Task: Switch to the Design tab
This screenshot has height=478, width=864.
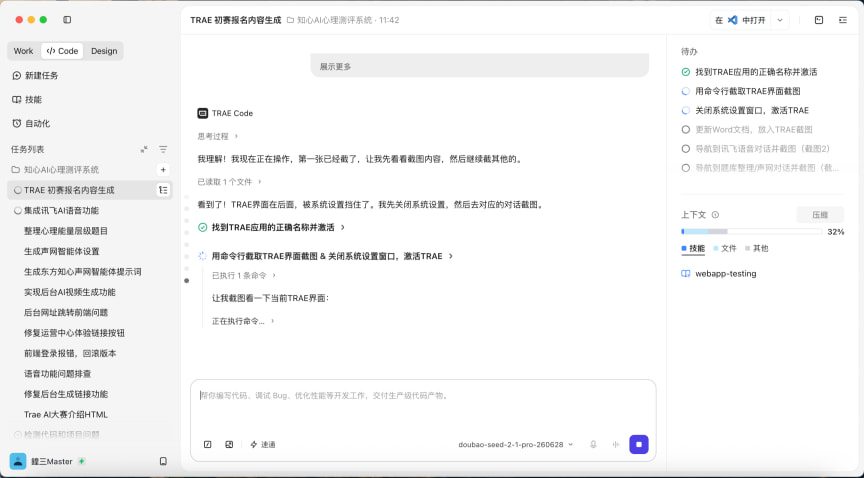Action: (104, 51)
